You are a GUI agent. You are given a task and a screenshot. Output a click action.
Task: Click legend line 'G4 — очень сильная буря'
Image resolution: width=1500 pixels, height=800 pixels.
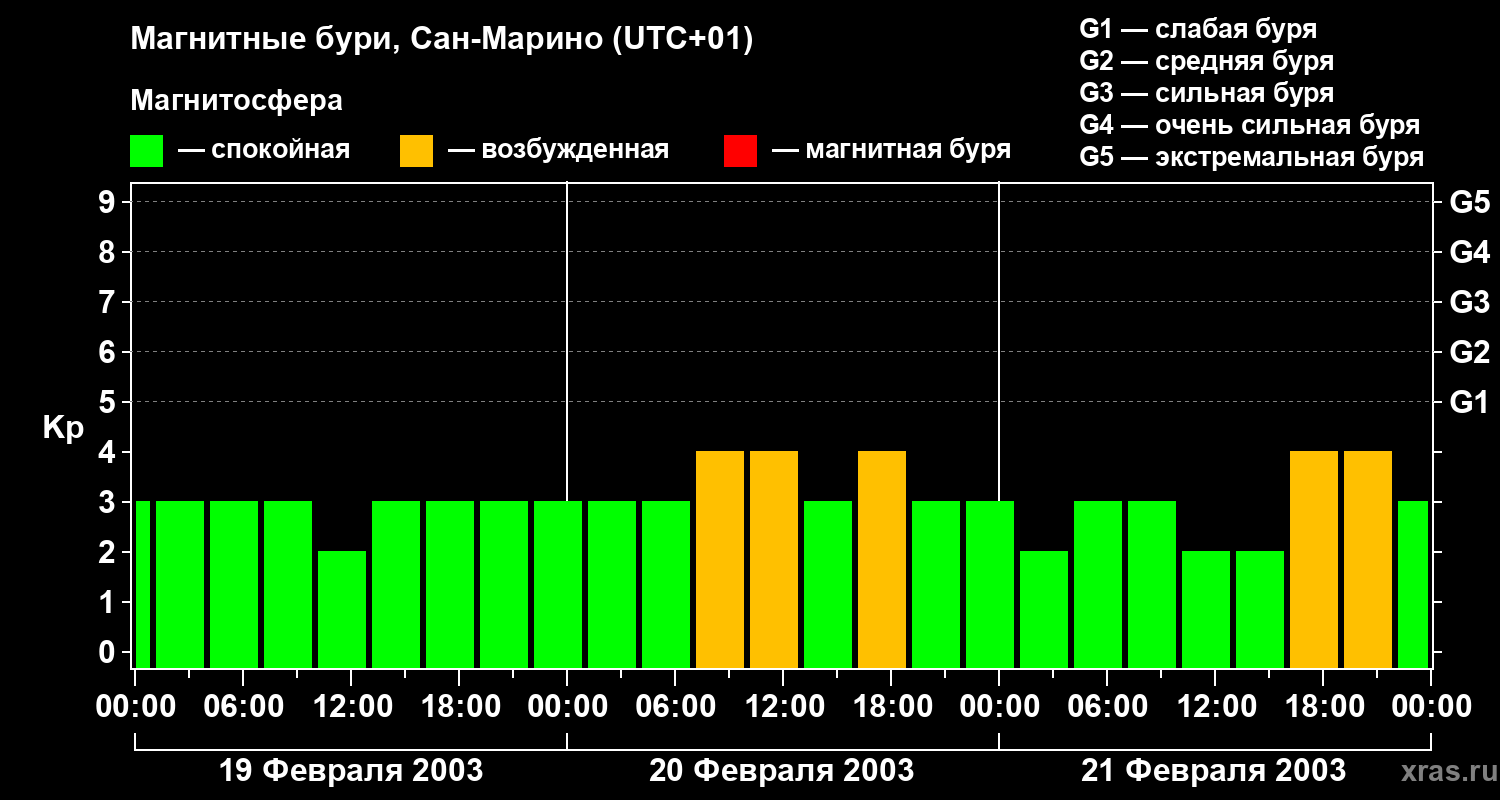tap(1250, 125)
